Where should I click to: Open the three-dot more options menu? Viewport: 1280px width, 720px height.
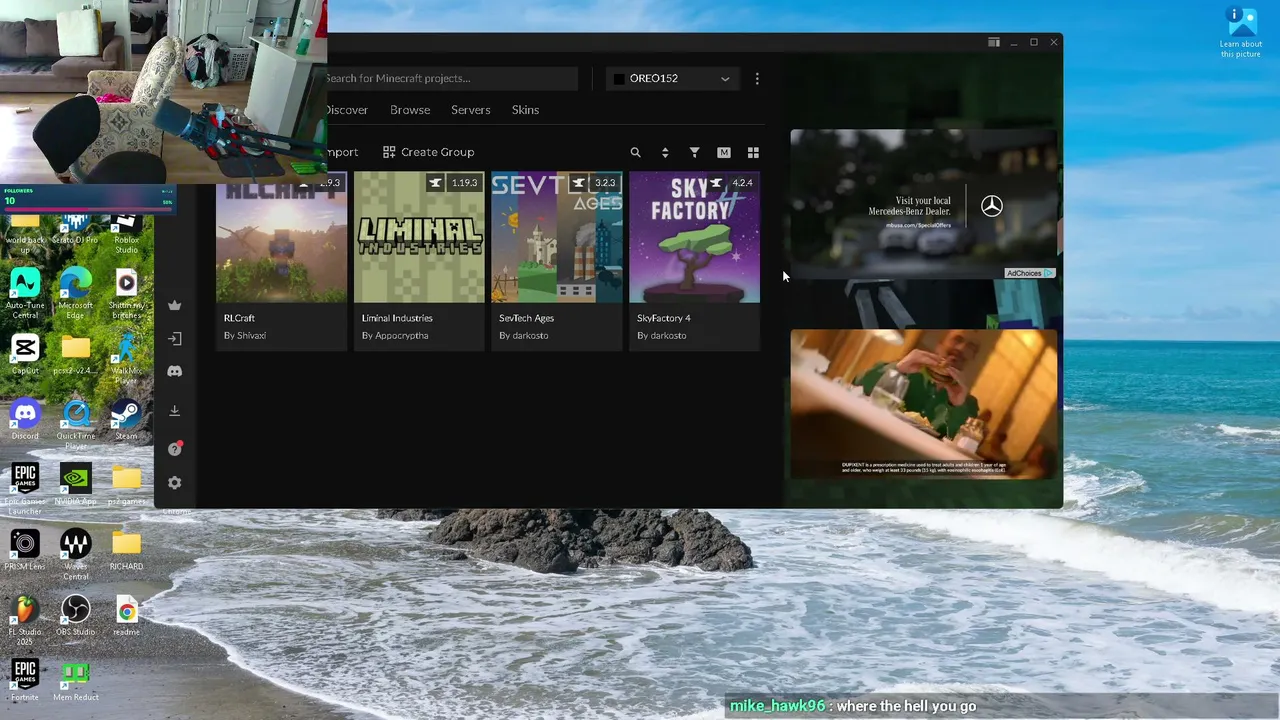pyautogui.click(x=757, y=79)
